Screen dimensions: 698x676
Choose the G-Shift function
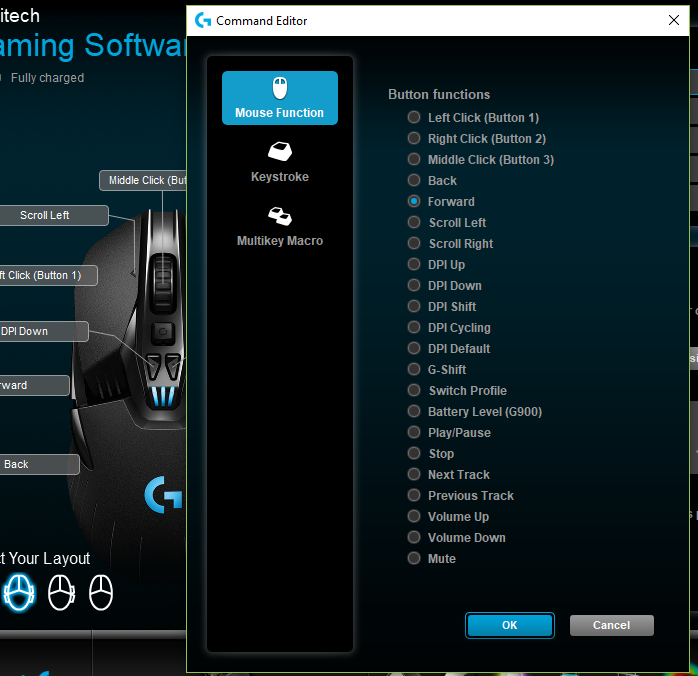click(414, 369)
